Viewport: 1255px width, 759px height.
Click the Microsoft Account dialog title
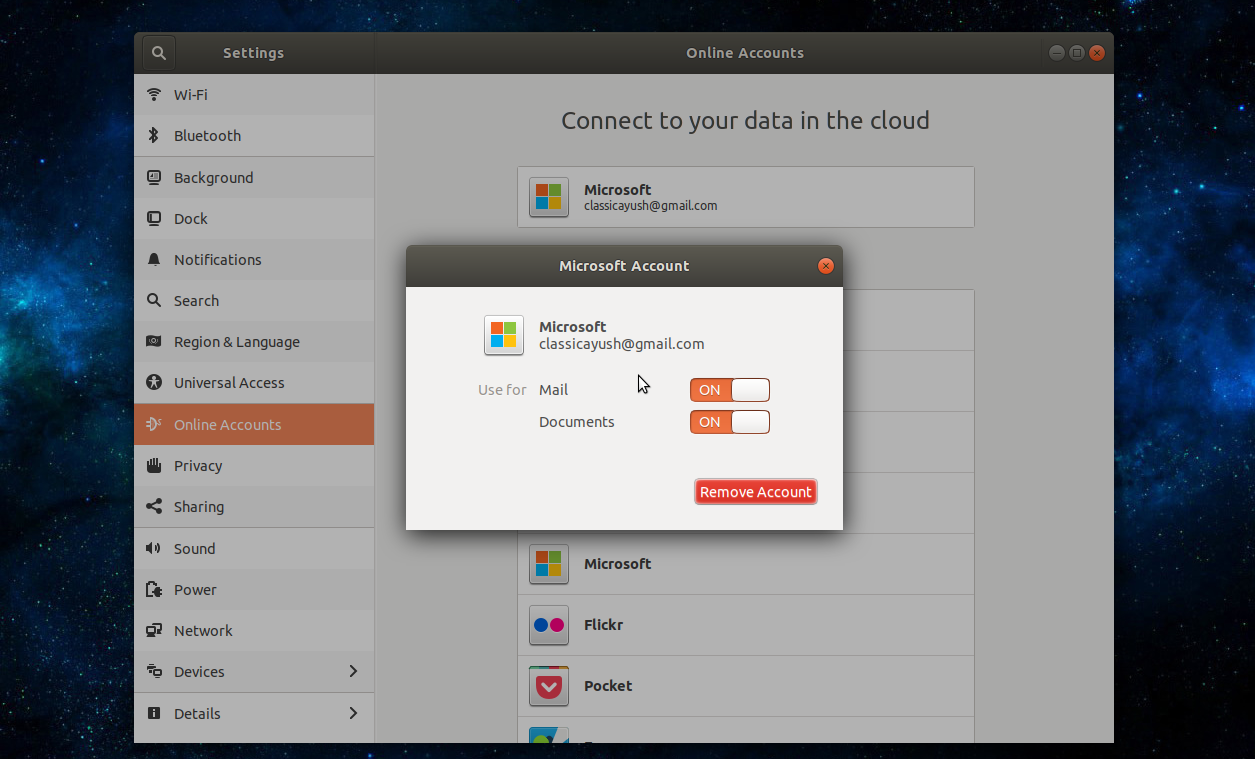pos(624,266)
